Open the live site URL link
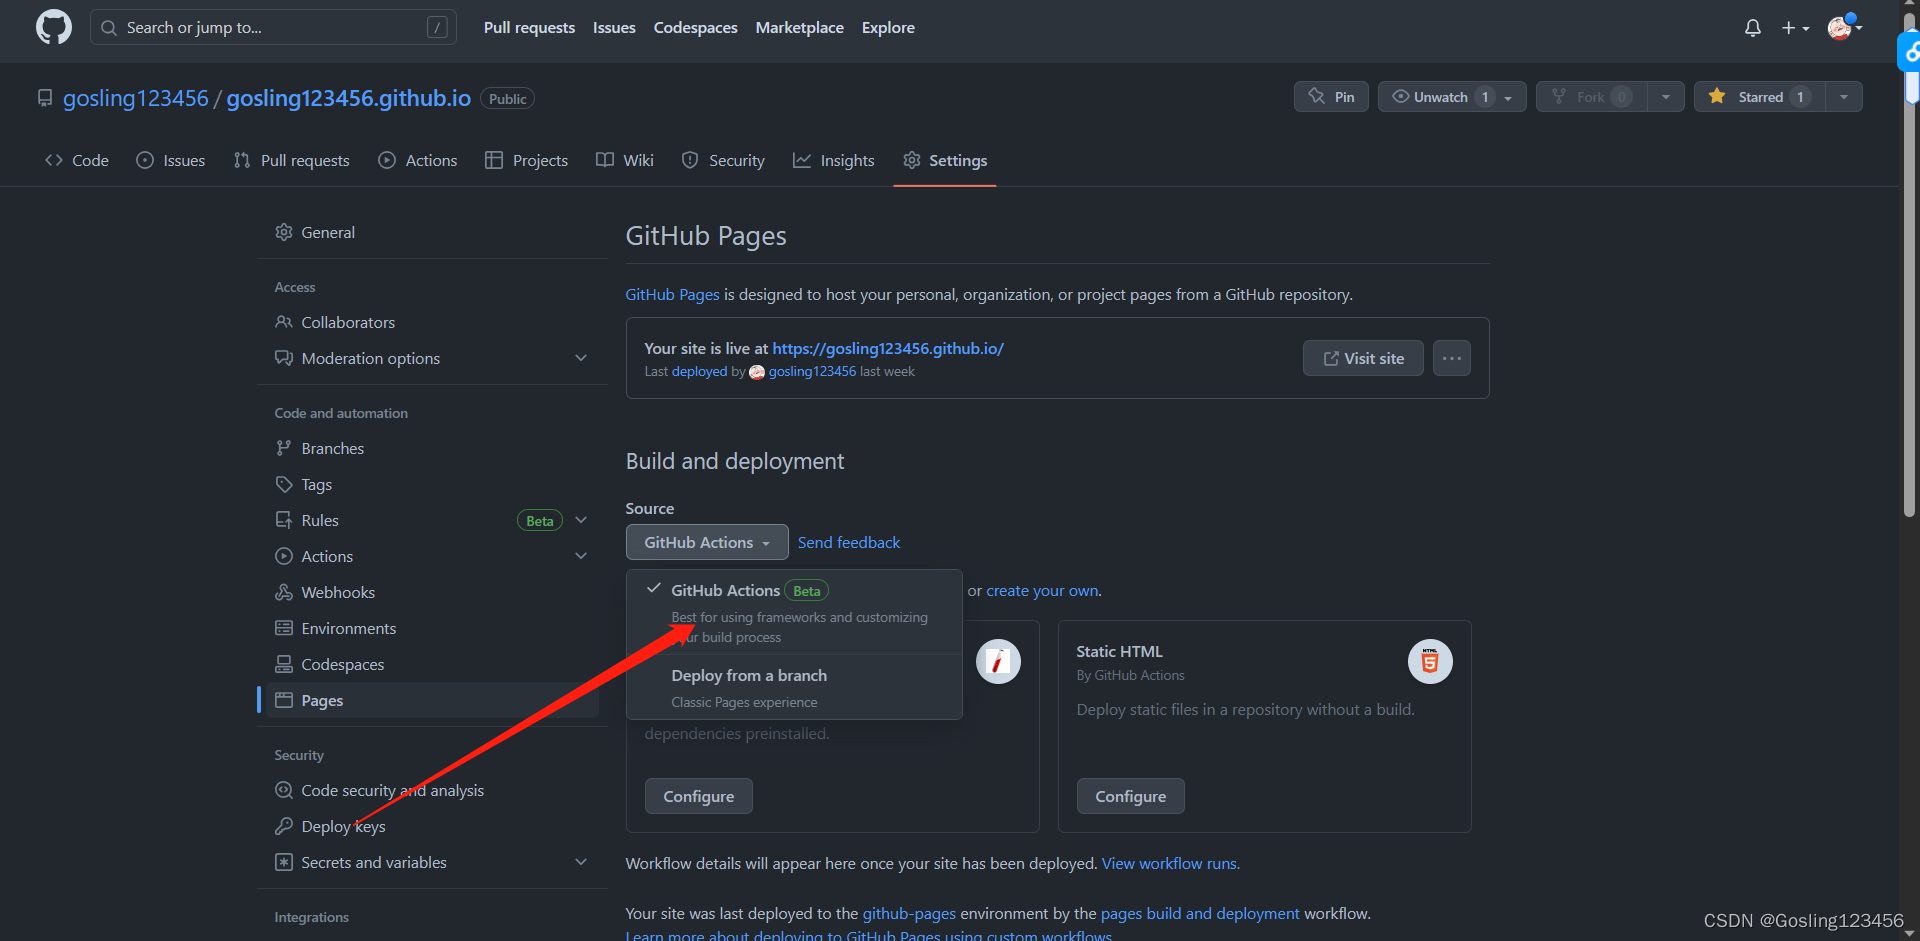This screenshot has width=1920, height=941. 888,348
